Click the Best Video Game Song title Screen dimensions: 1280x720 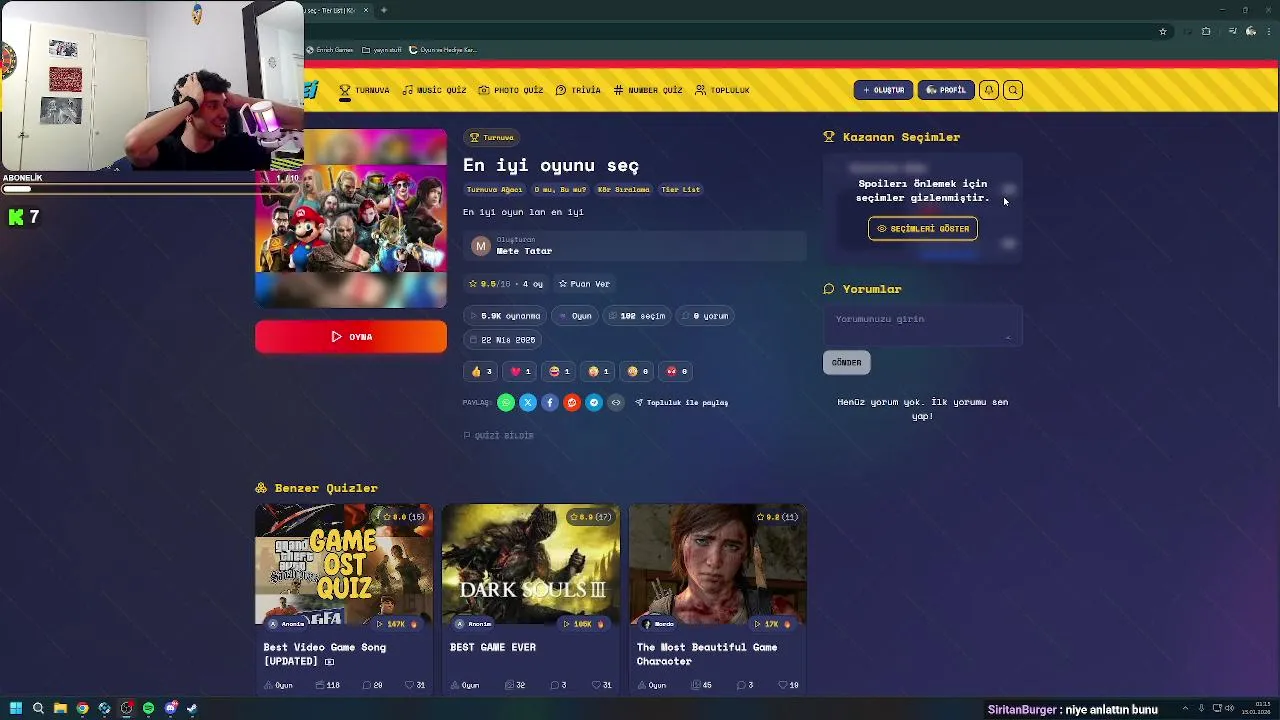325,654
